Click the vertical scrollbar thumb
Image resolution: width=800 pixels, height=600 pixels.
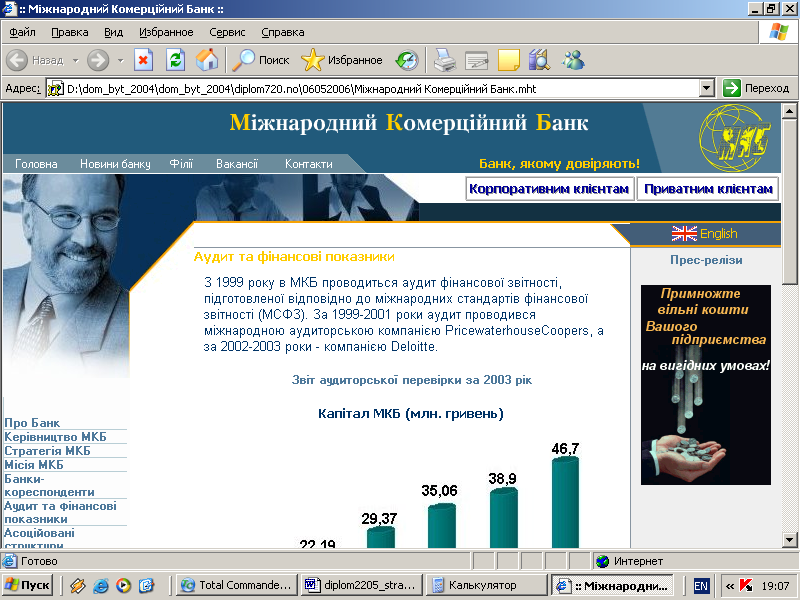click(789, 202)
